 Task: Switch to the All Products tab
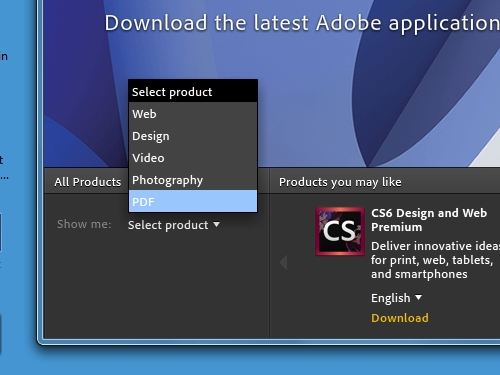pyautogui.click(x=88, y=182)
